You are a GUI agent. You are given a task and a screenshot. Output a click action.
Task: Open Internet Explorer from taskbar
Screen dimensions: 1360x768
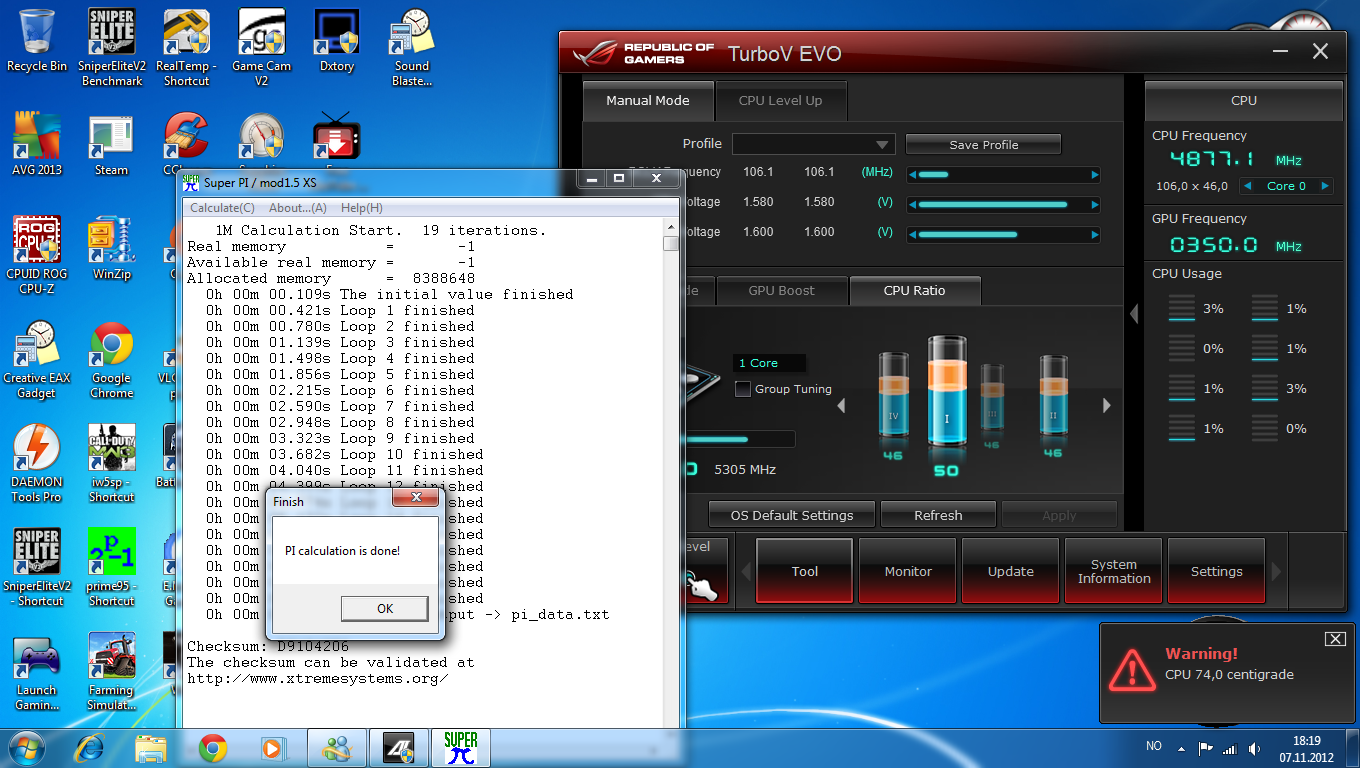tap(89, 748)
